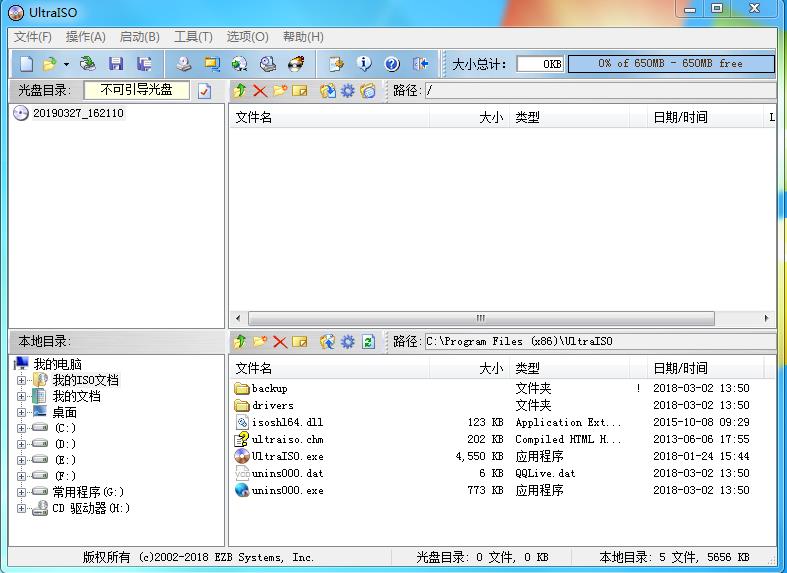Create new folder in local pane toolbar
The image size is (787, 573).
pyautogui.click(x=260, y=342)
